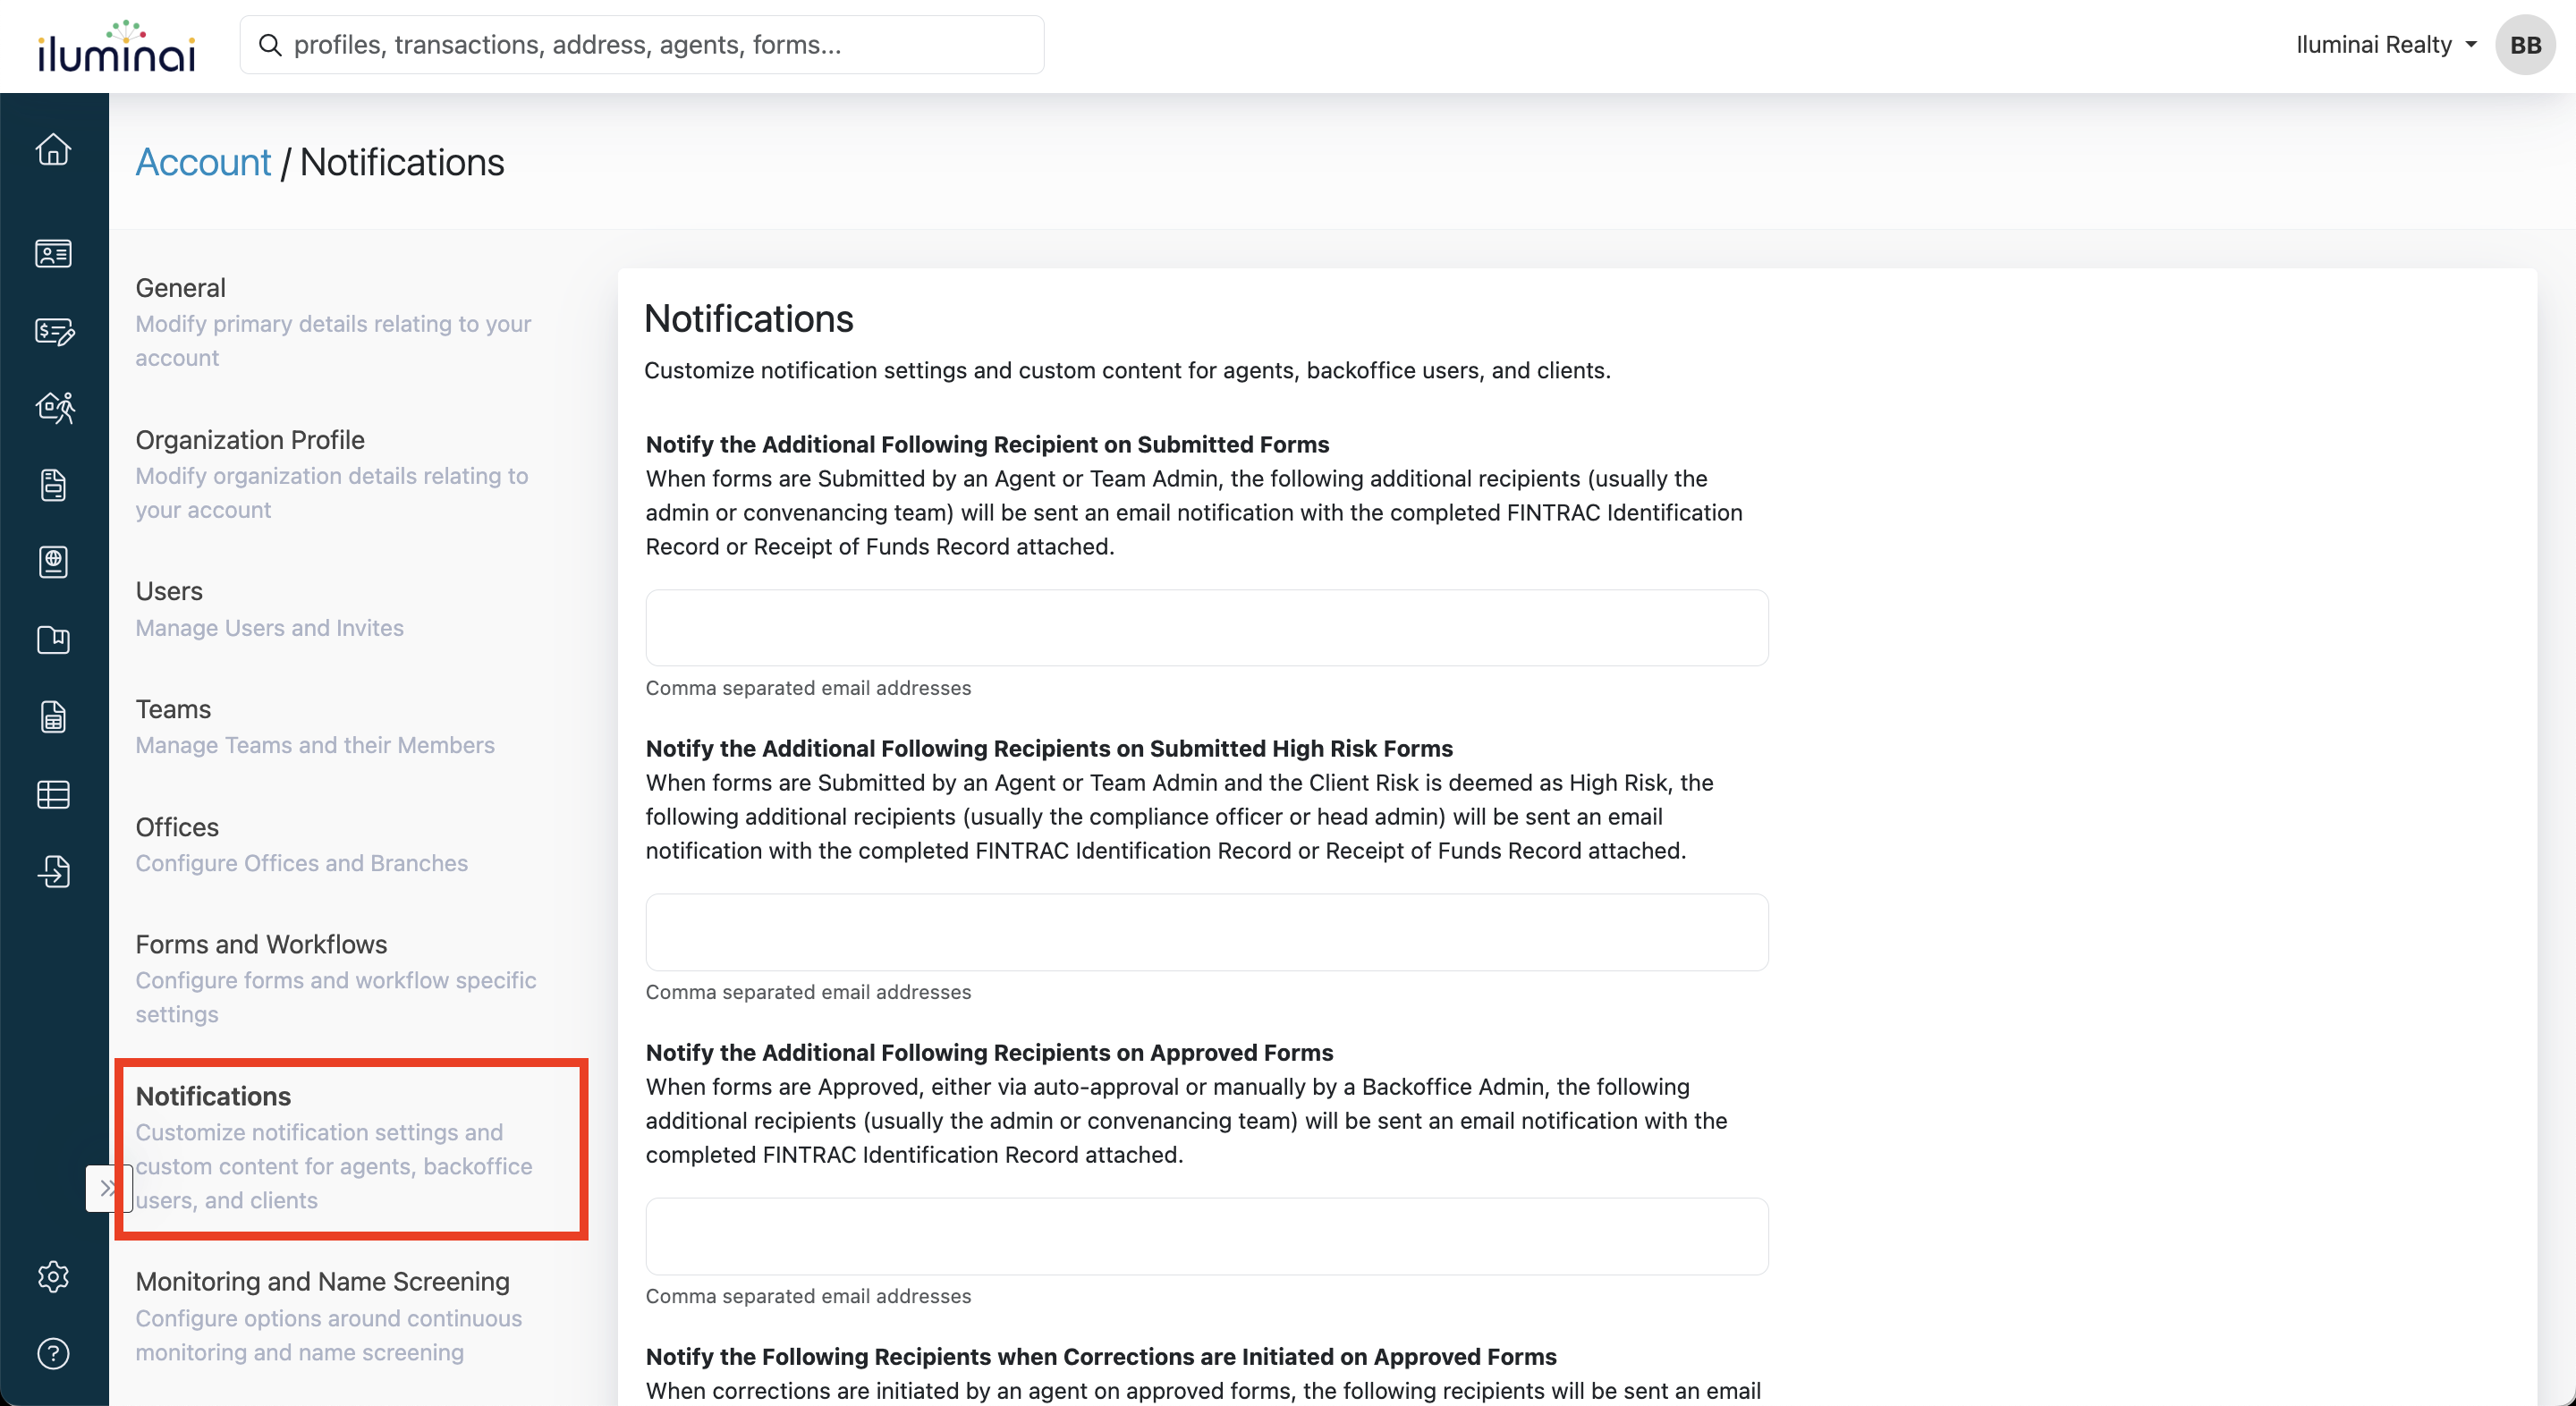The image size is (2576, 1406).
Task: Focus the Submitted Forms recipients email field
Action: coord(1206,628)
